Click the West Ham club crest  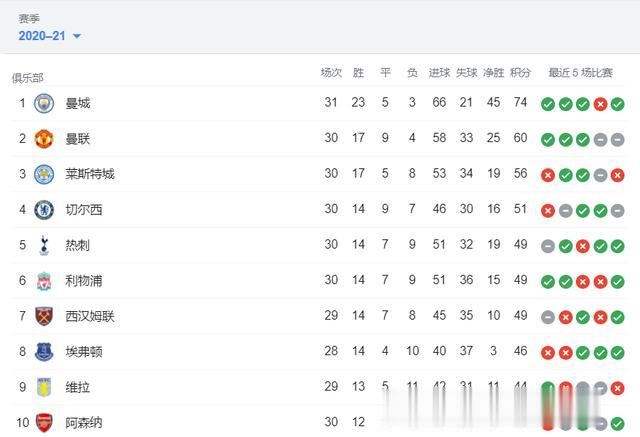[44, 316]
